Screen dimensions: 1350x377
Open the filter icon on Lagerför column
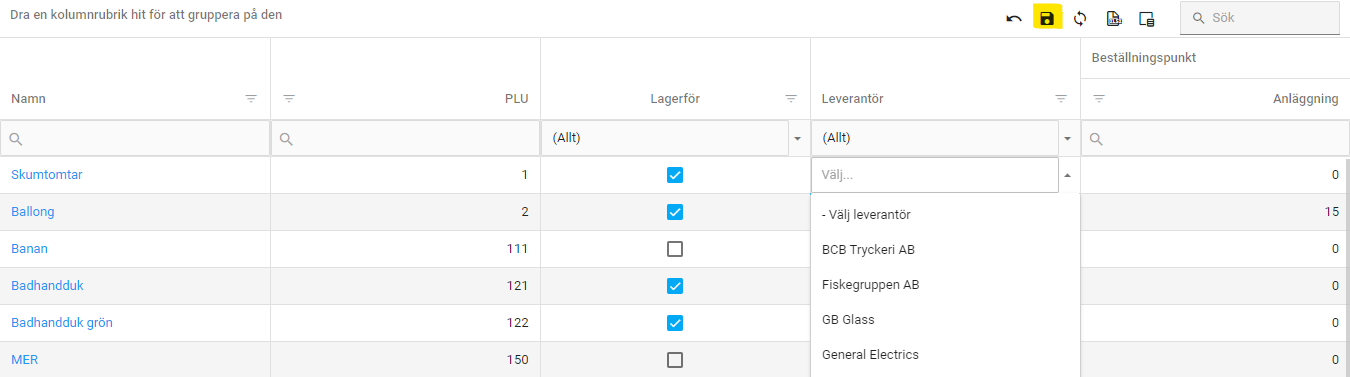point(791,99)
